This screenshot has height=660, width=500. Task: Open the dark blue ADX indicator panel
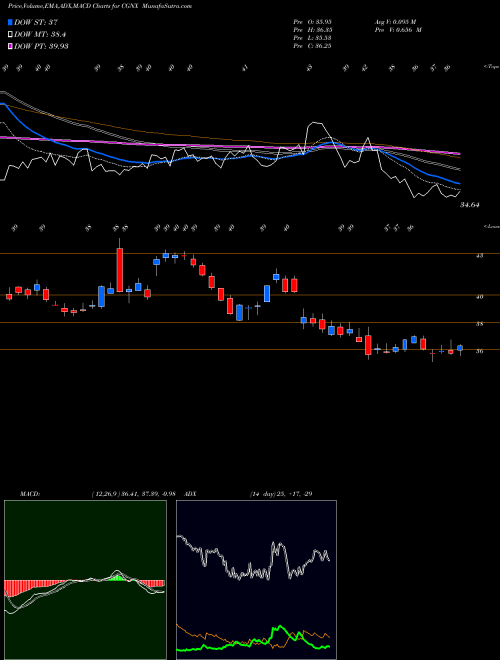[256, 580]
